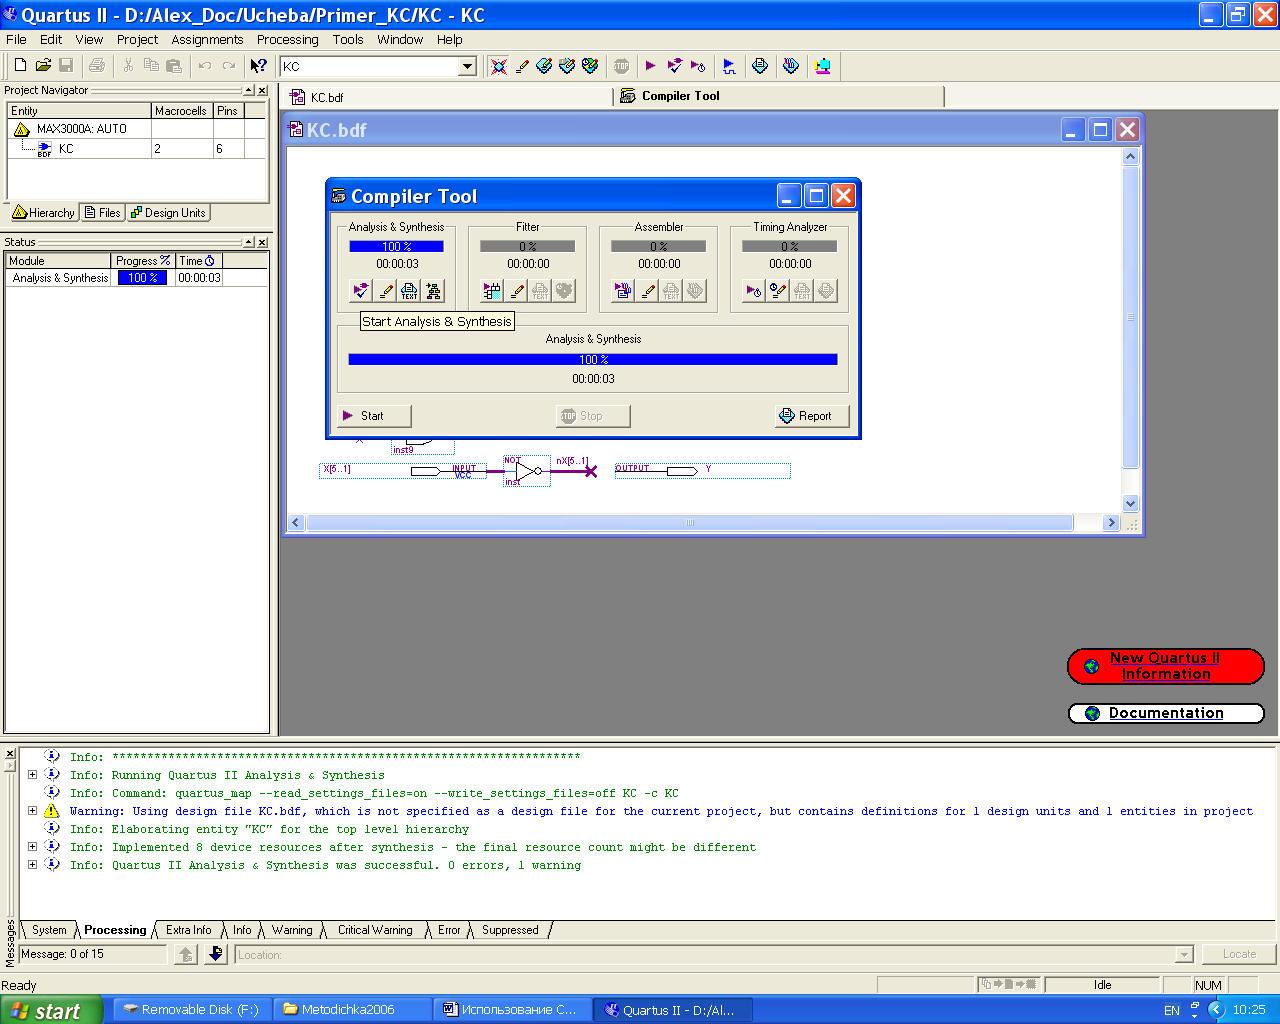Switch to the KC.bdf document tab
The width and height of the screenshot is (1280, 1024).
(x=326, y=97)
